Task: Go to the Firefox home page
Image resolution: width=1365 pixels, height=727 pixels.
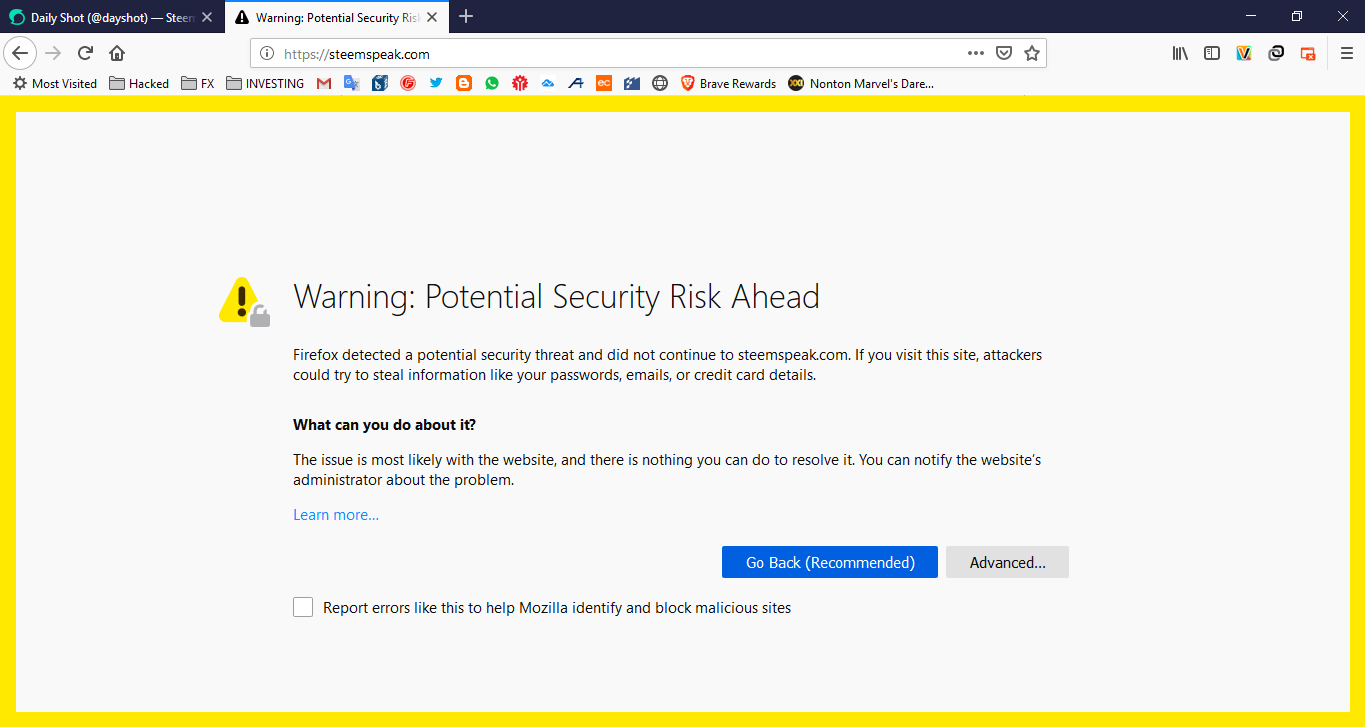Action: pyautogui.click(x=117, y=53)
